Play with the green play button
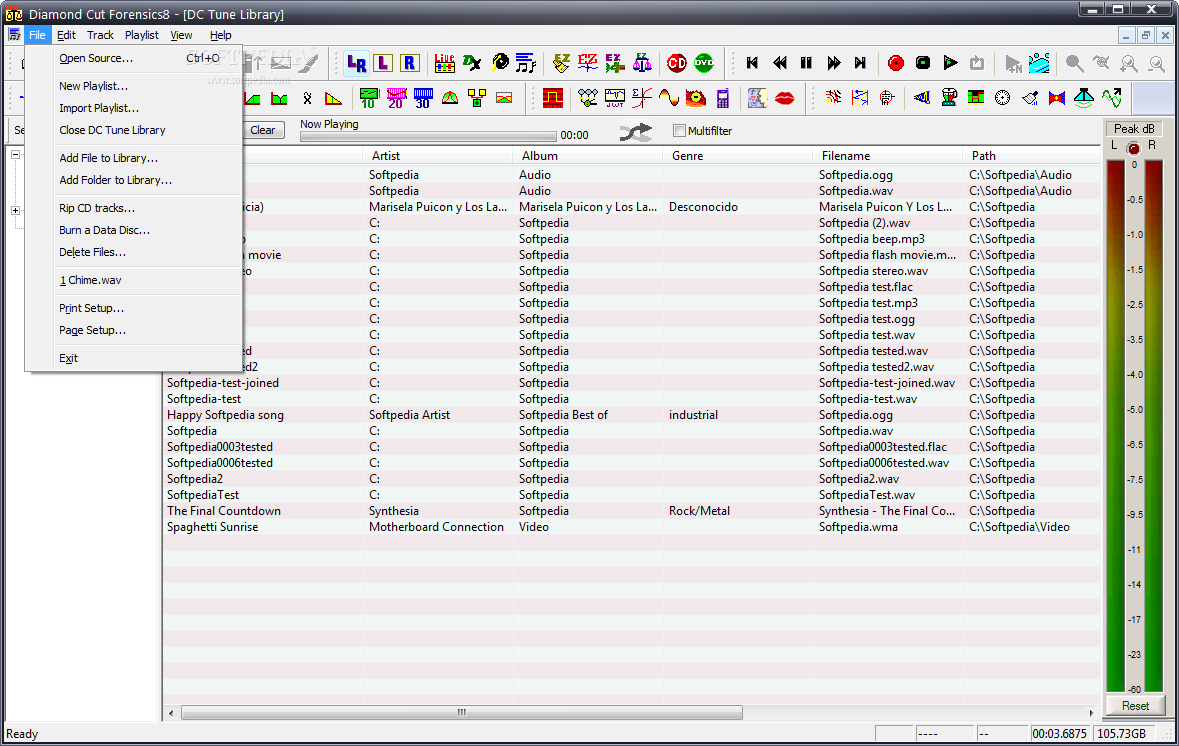Screen dimensions: 1179x746 point(950,63)
